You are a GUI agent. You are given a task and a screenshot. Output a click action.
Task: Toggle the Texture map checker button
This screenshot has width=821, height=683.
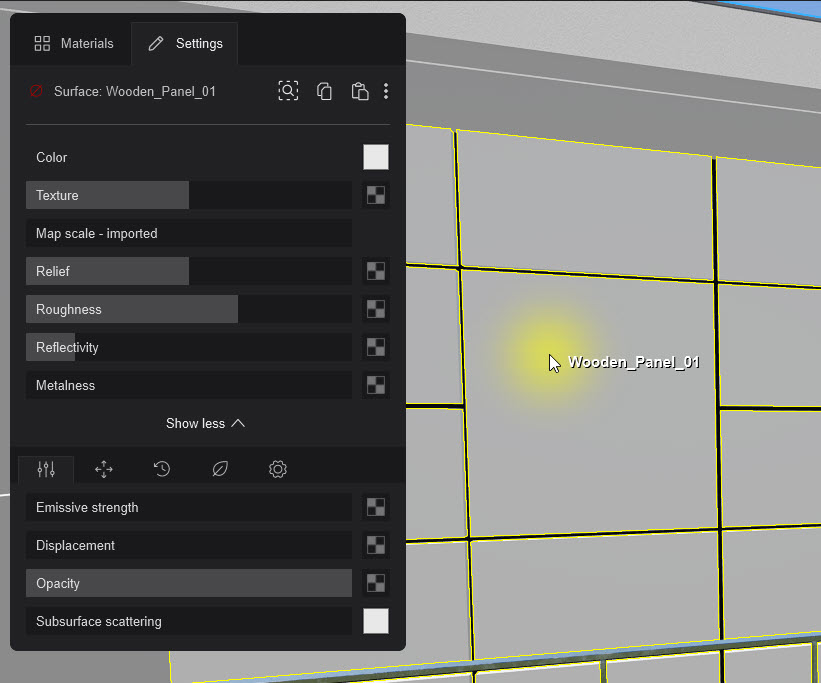(x=375, y=195)
